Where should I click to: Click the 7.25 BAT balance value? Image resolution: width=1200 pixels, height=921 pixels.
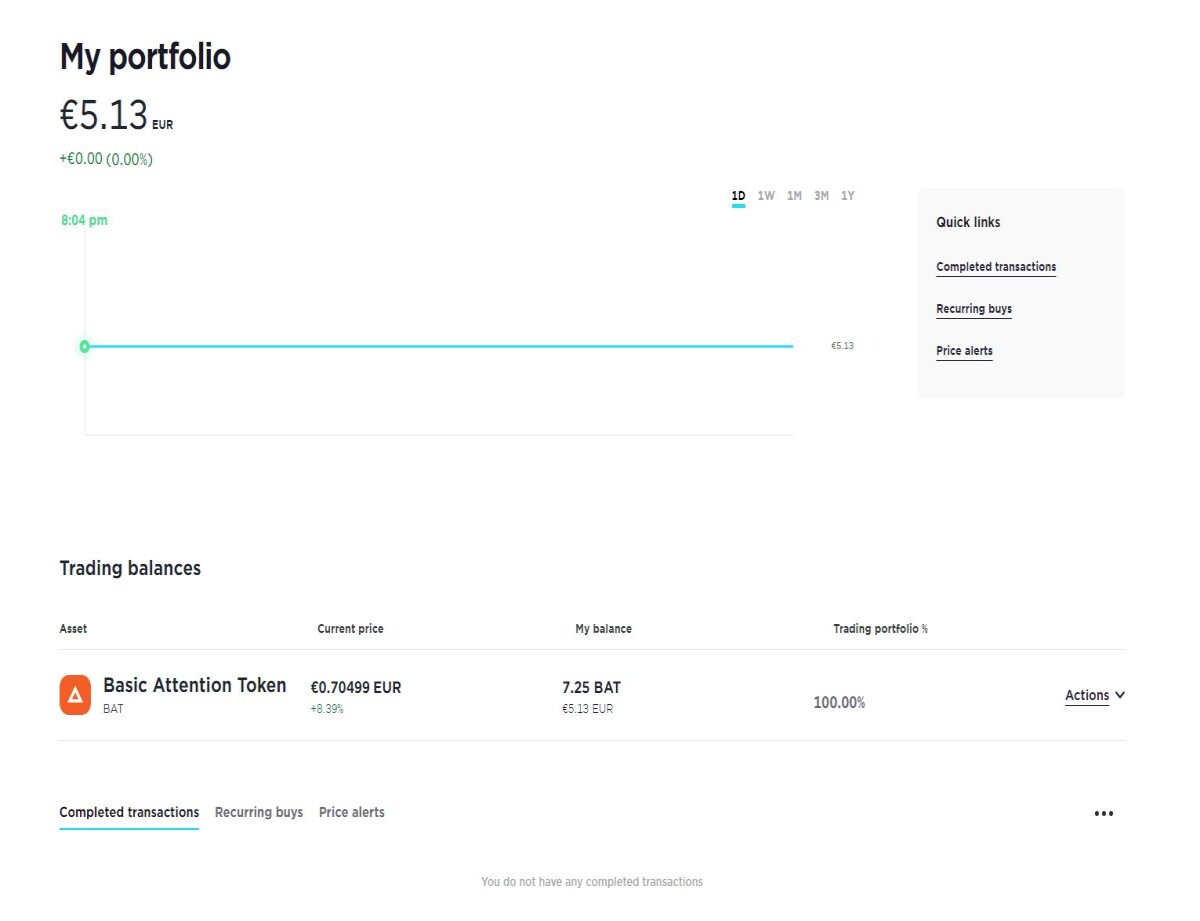(591, 688)
